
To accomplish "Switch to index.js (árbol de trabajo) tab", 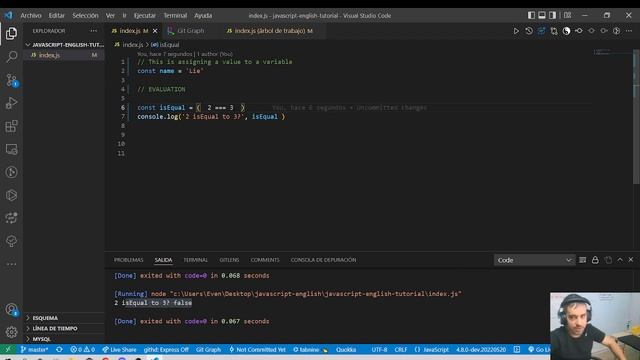I will coord(270,31).
